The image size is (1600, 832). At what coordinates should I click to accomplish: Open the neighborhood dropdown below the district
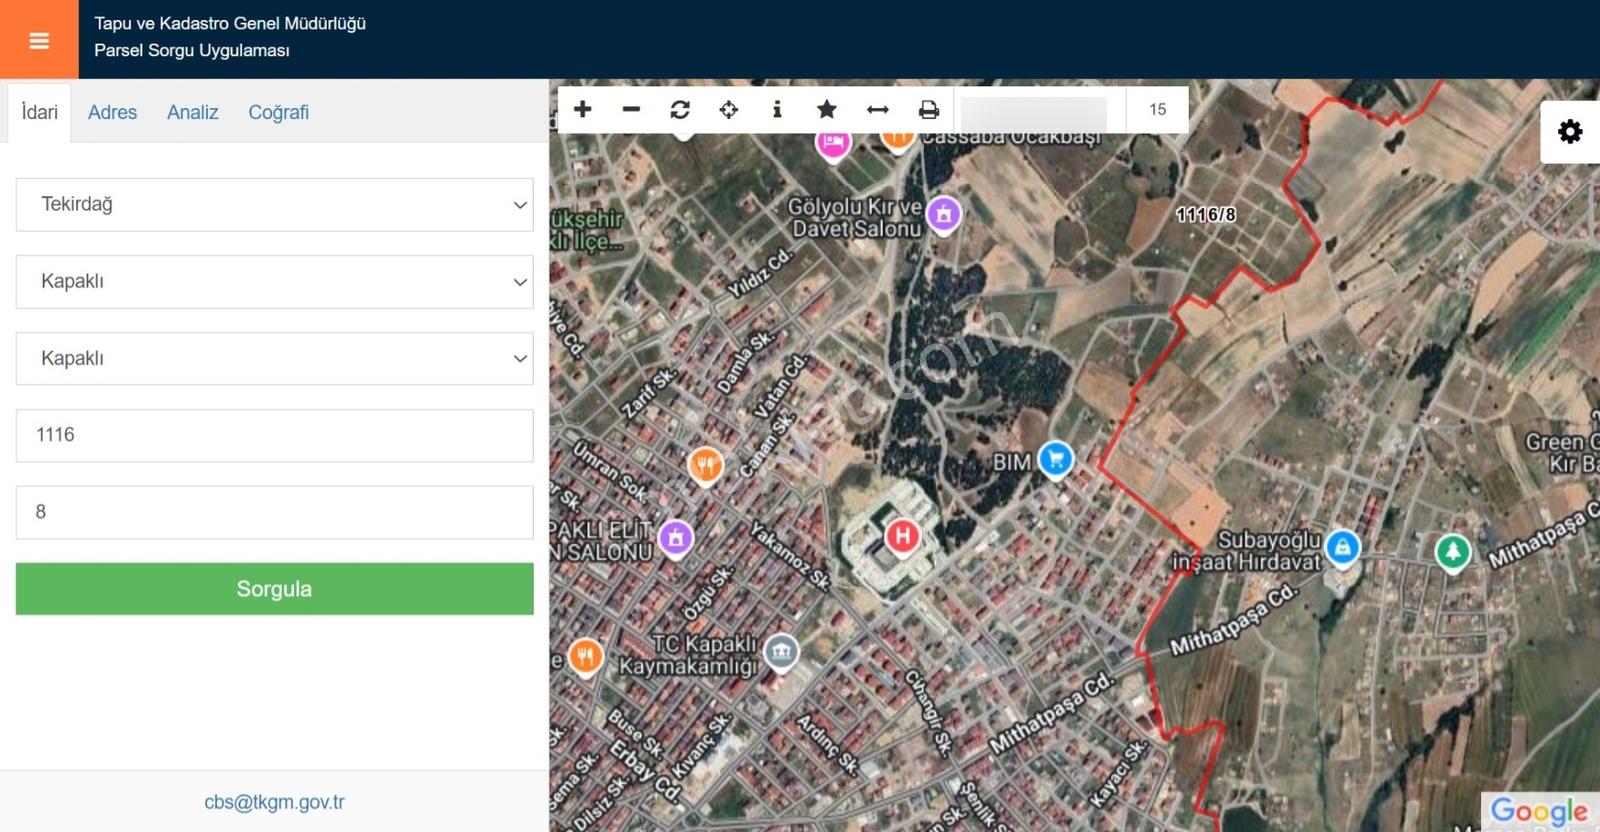coord(275,359)
